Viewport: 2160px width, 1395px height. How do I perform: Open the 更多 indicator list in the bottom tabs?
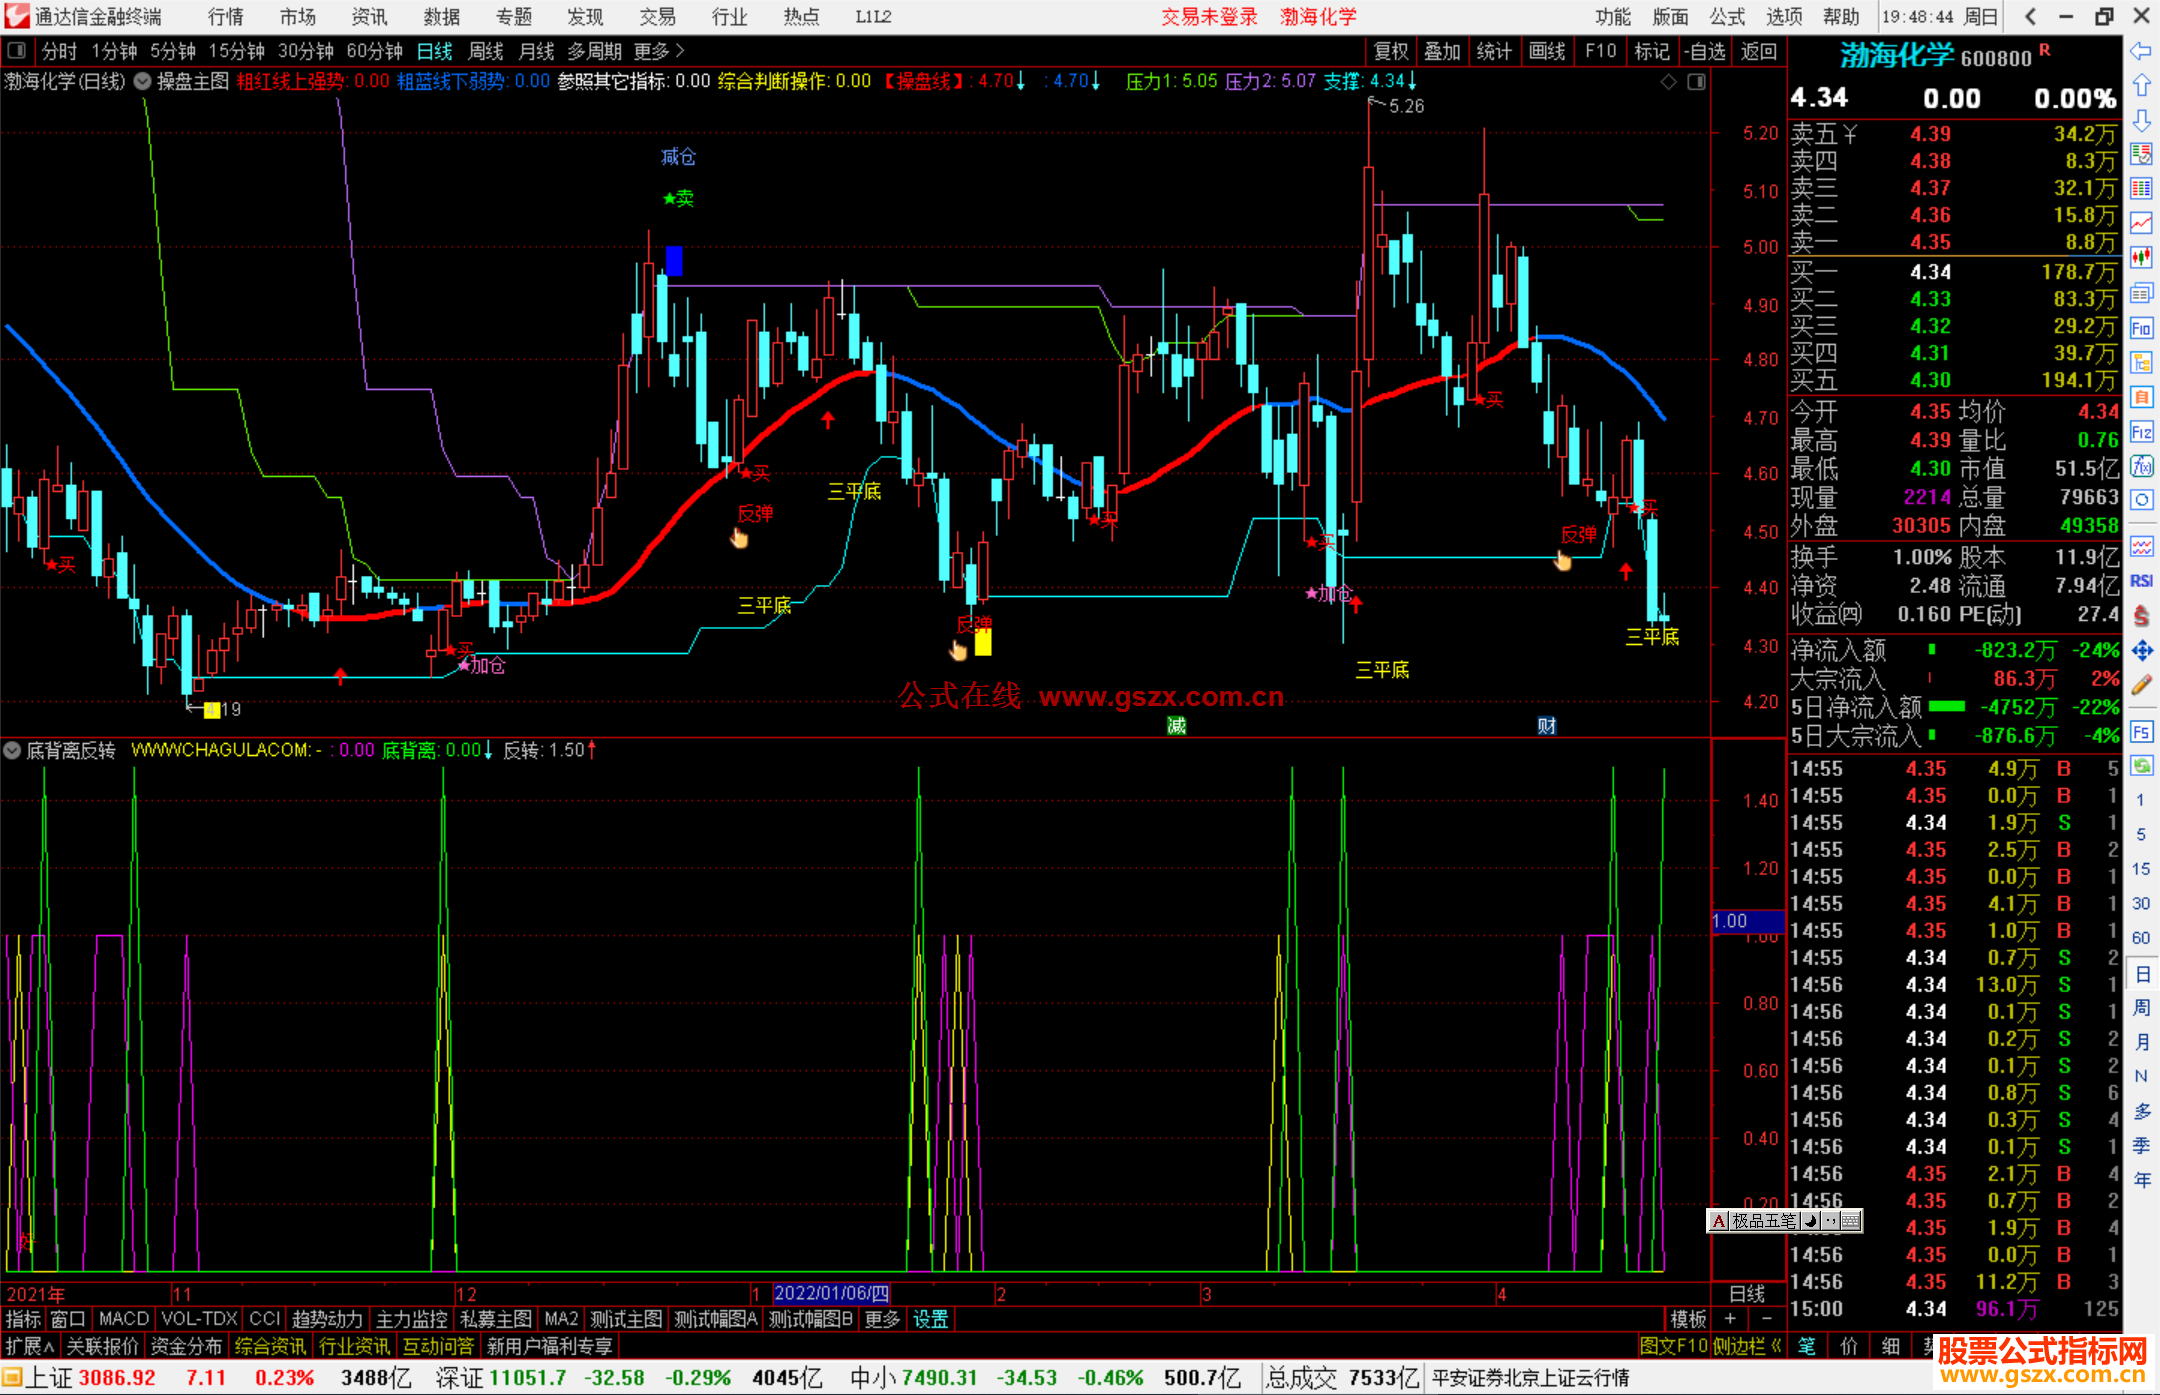(882, 1319)
